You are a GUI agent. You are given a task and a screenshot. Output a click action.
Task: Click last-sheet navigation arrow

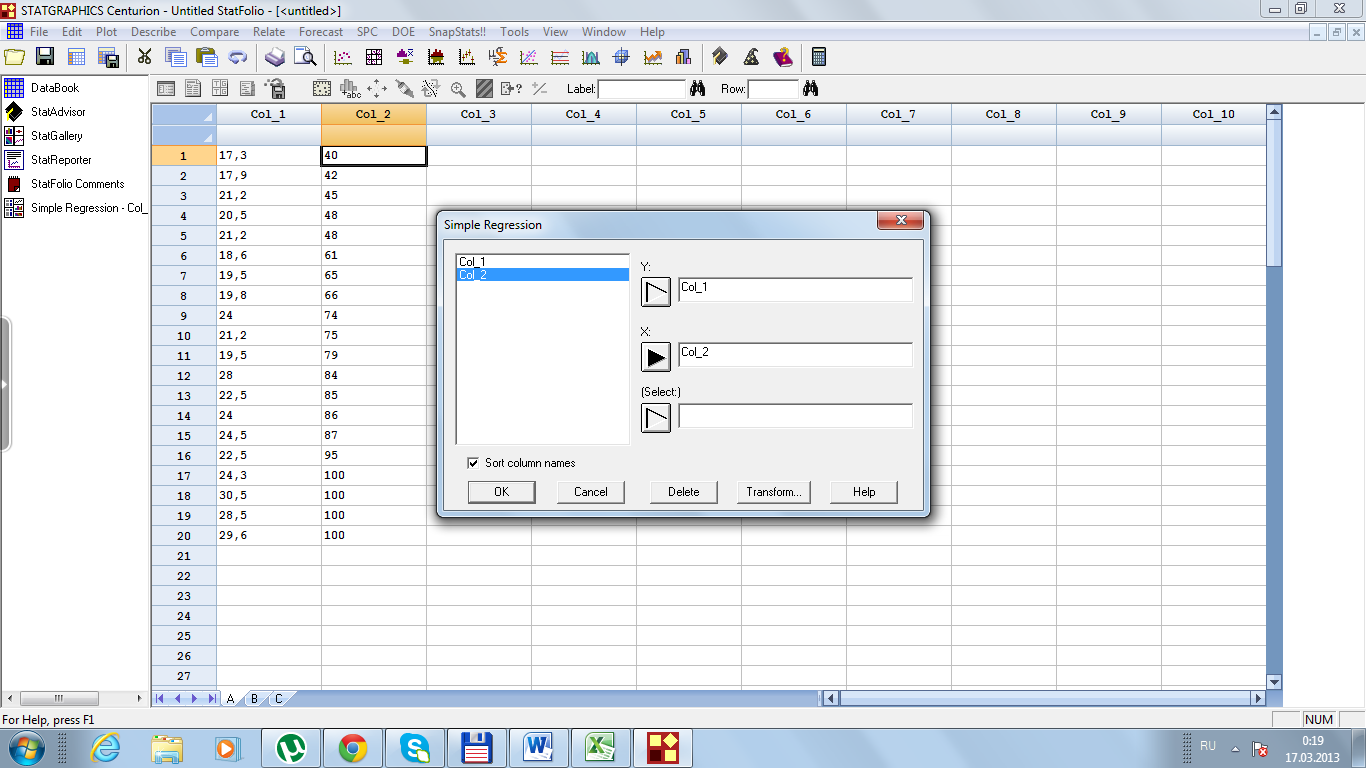coord(212,698)
